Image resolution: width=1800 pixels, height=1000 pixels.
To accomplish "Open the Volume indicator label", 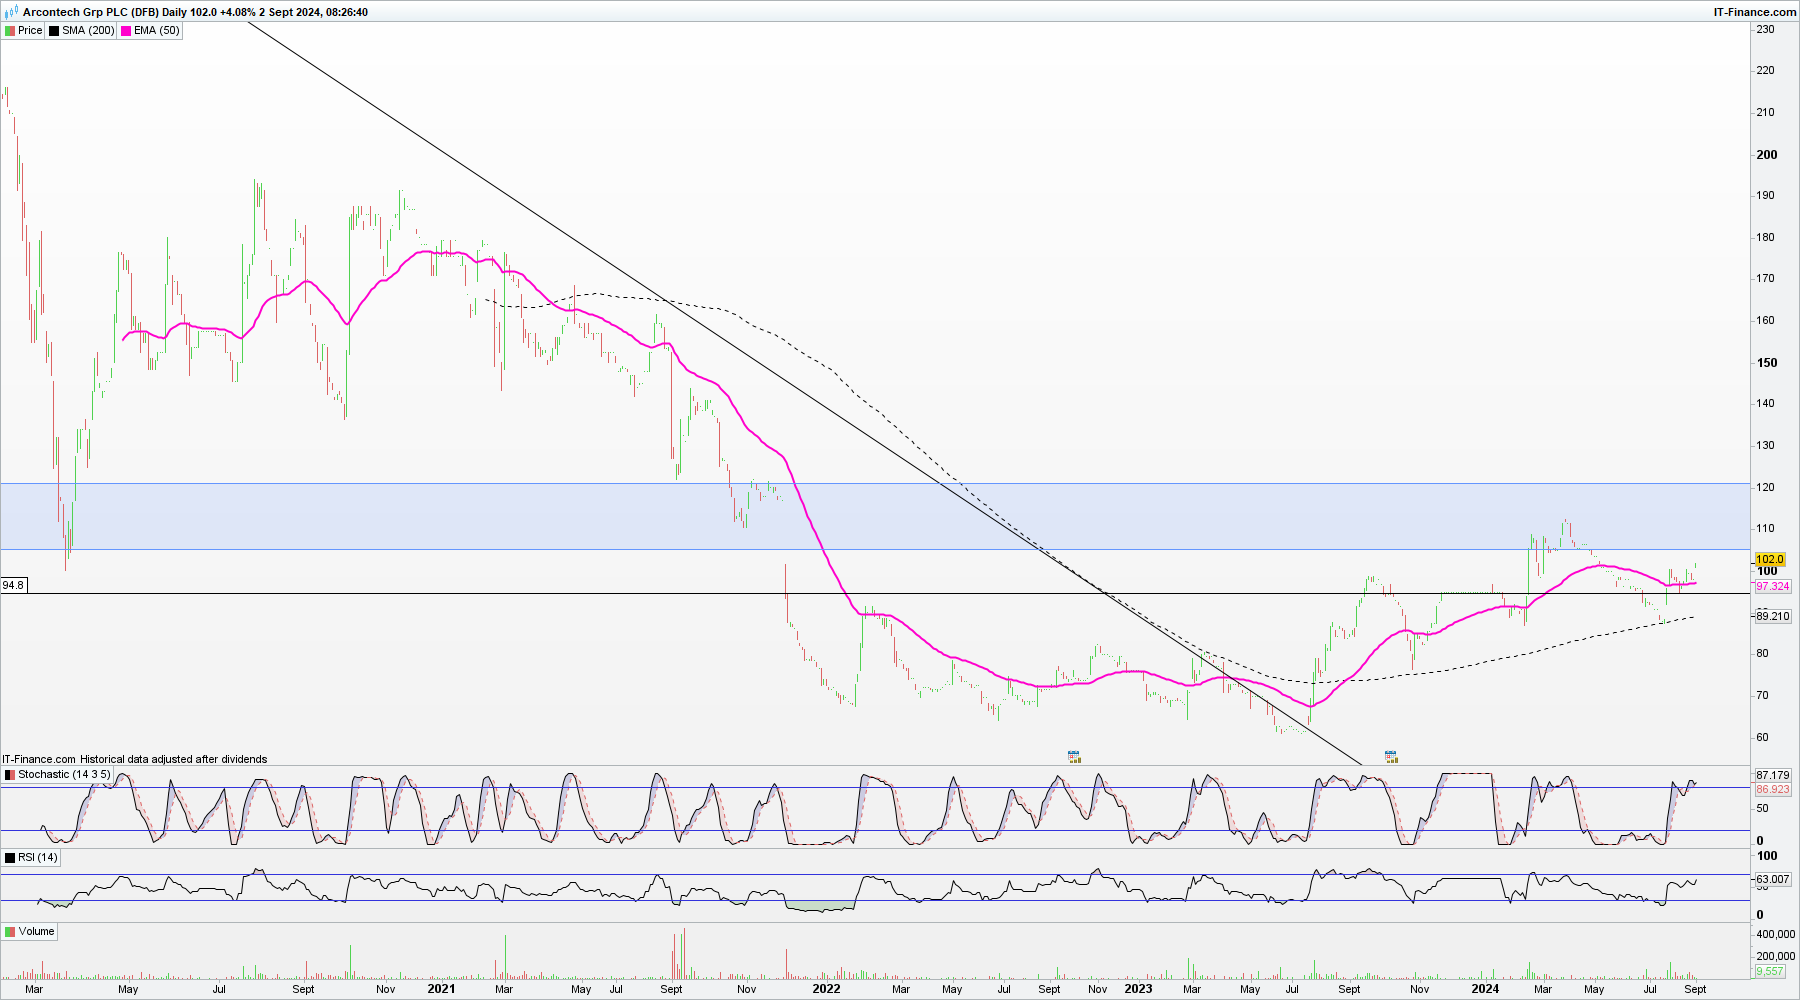I will click(36, 932).
